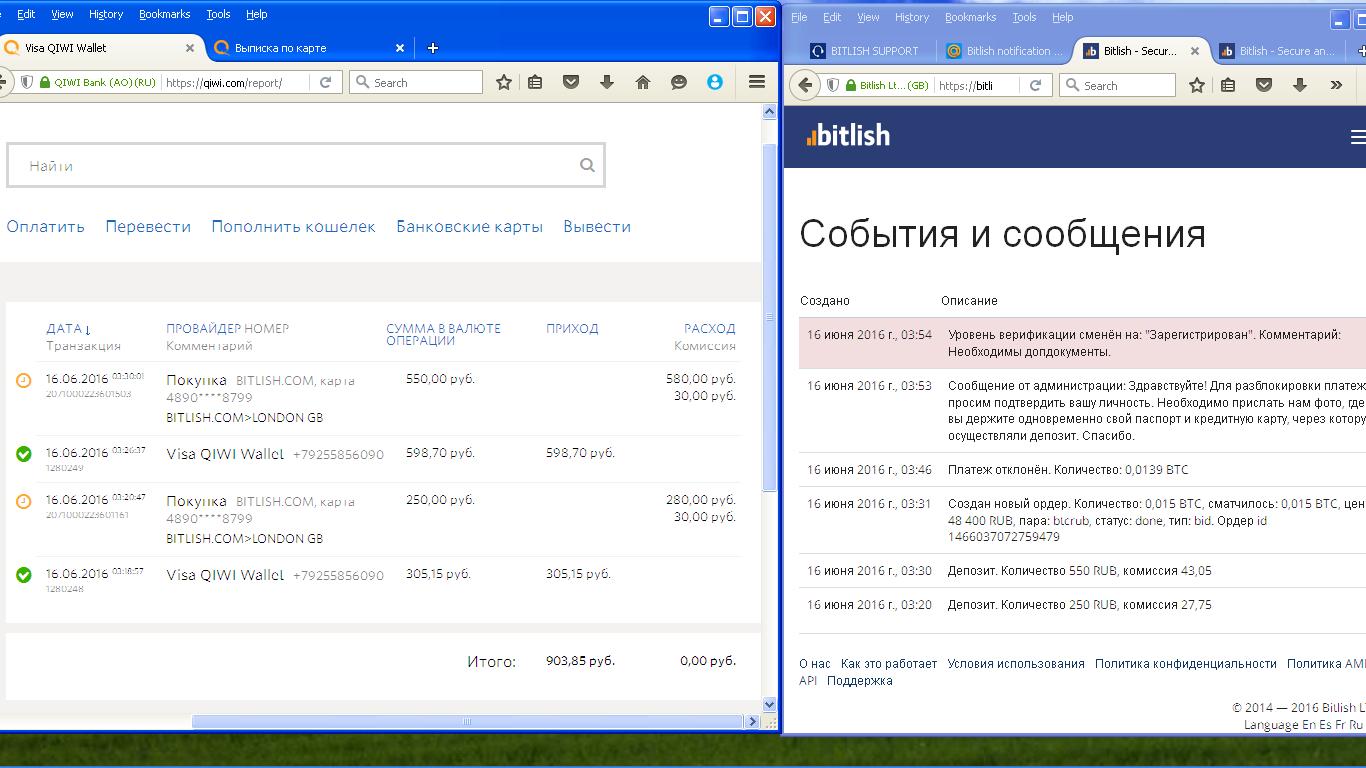Close the Visa QIWI Wallet tab
The image size is (1366, 768).
[x=190, y=48]
